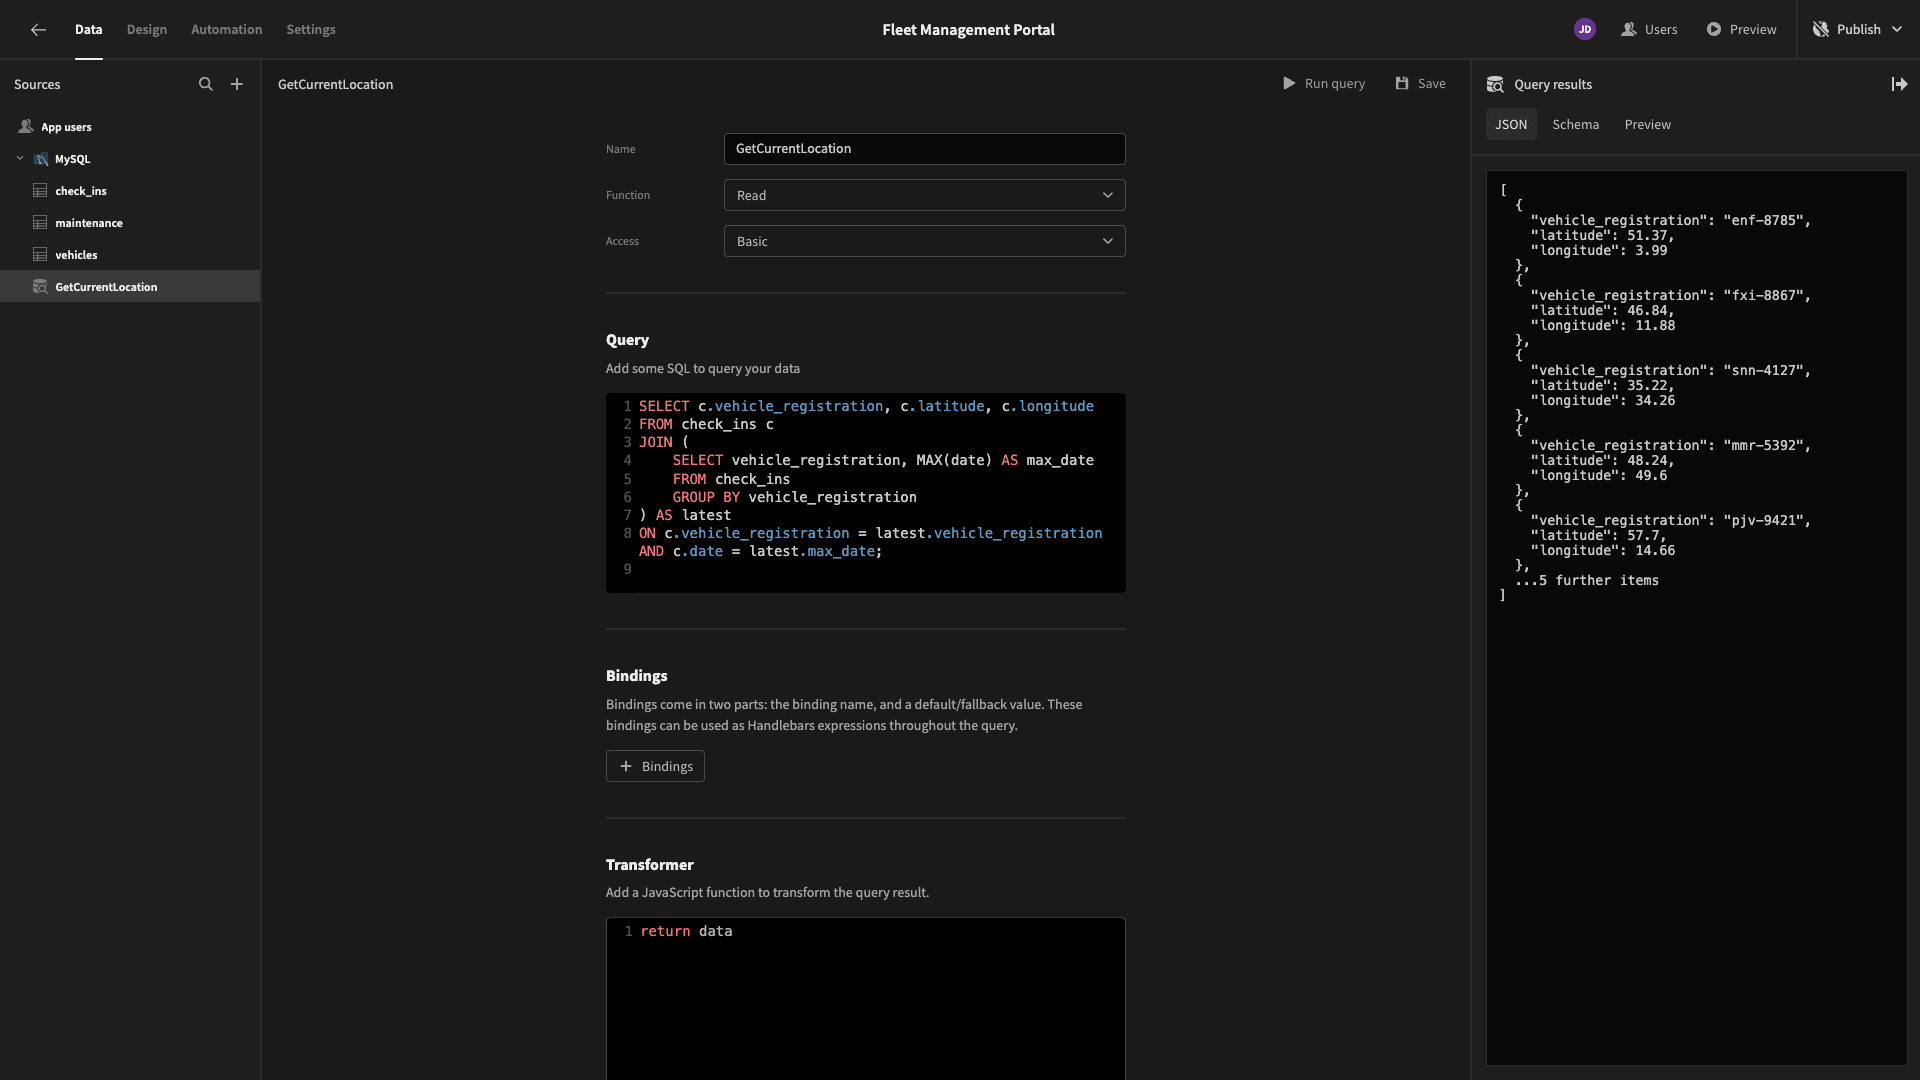
Task: Search sources with the magnifier icon
Action: coord(206,84)
